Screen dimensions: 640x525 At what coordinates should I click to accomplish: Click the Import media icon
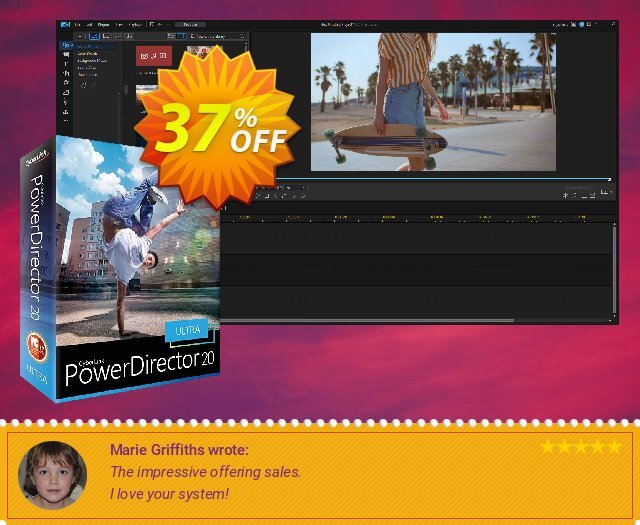coord(80,36)
